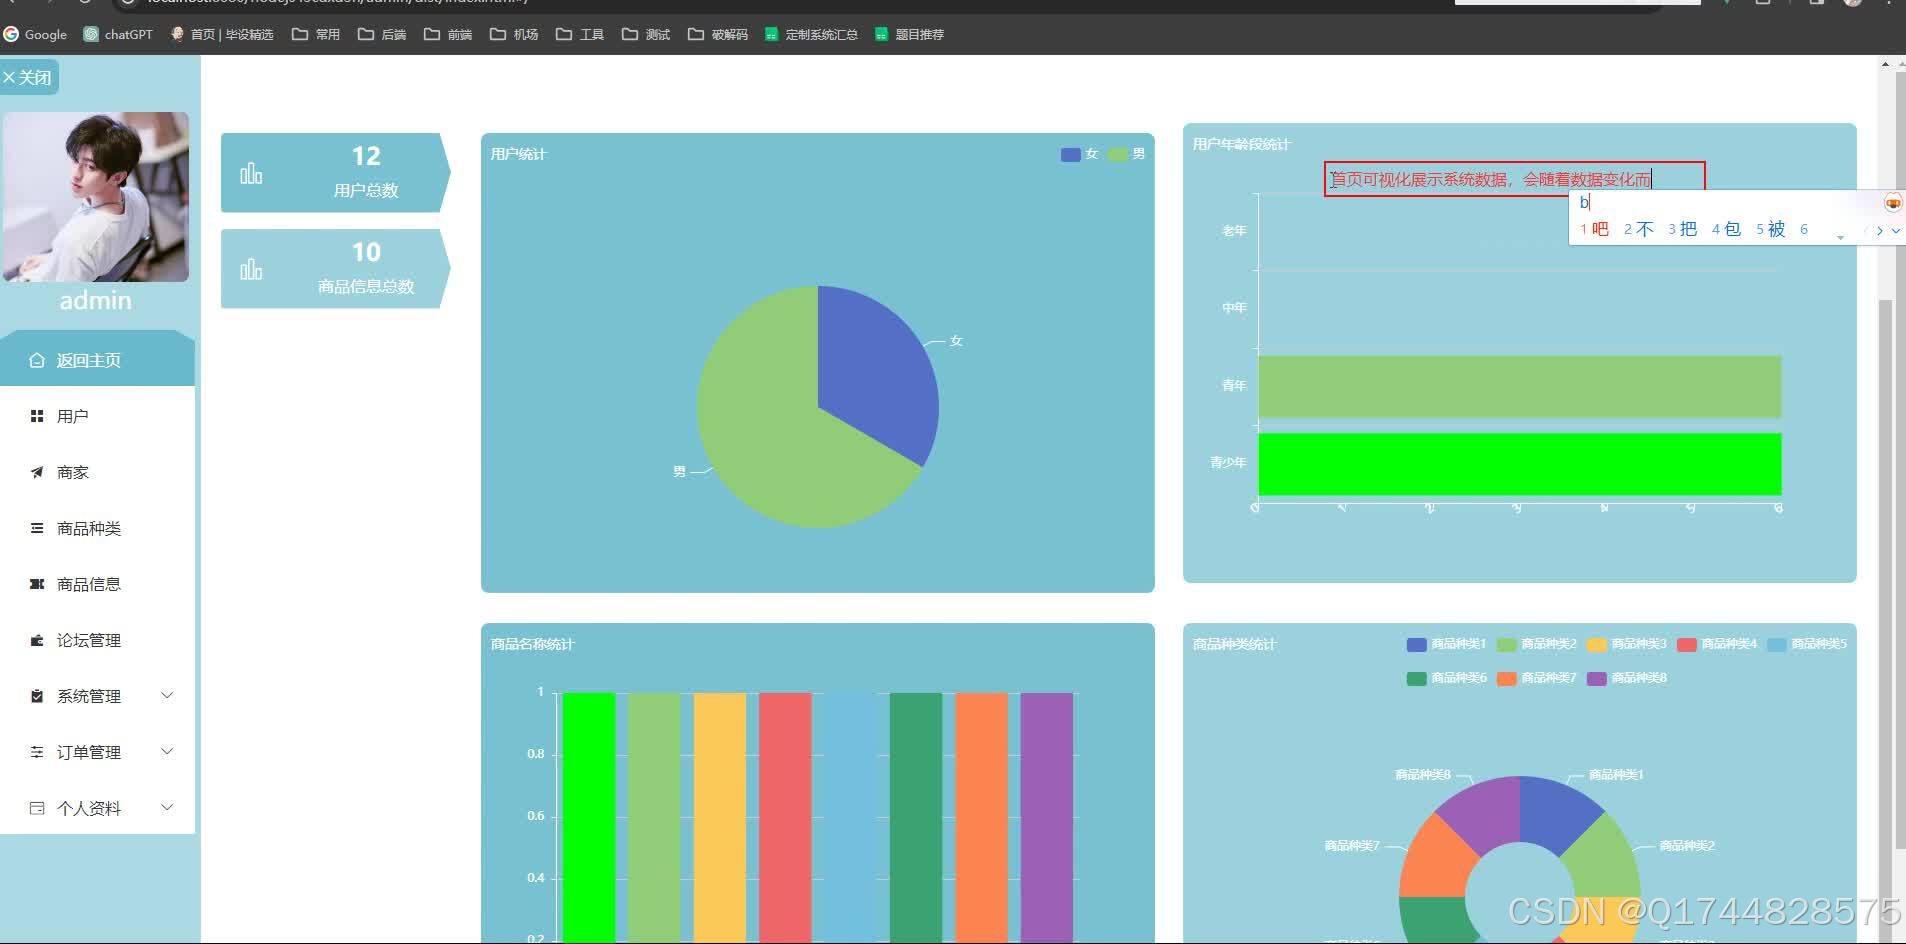Screen dimensions: 1906x944
Task: Open the 定制系统汇总 bookmark
Action: 811,34
